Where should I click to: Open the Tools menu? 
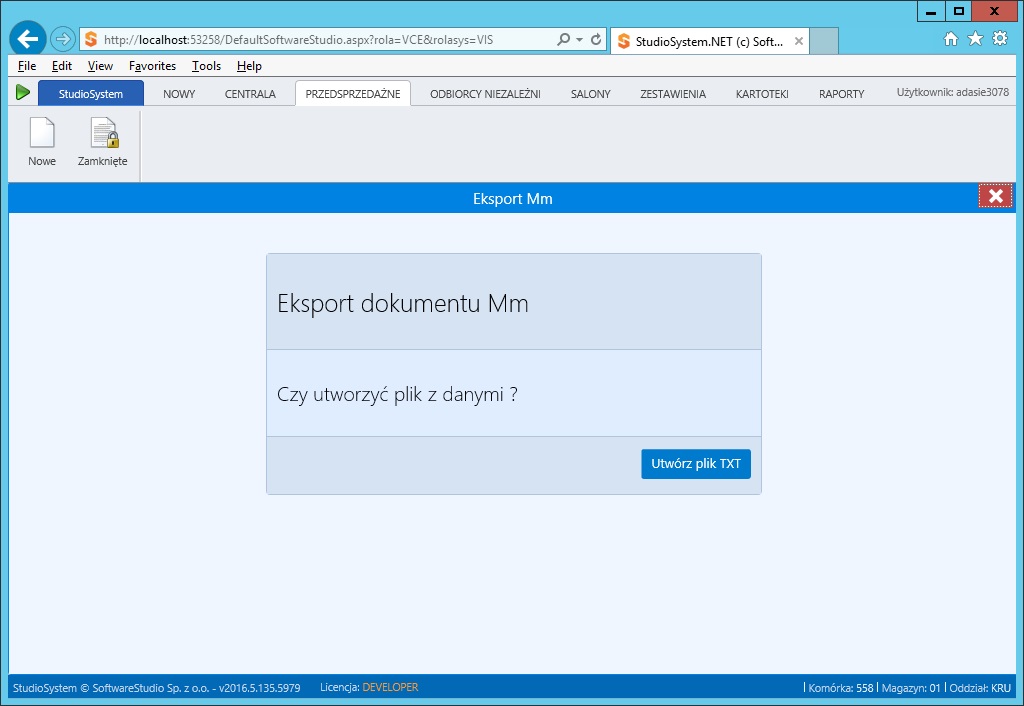206,66
